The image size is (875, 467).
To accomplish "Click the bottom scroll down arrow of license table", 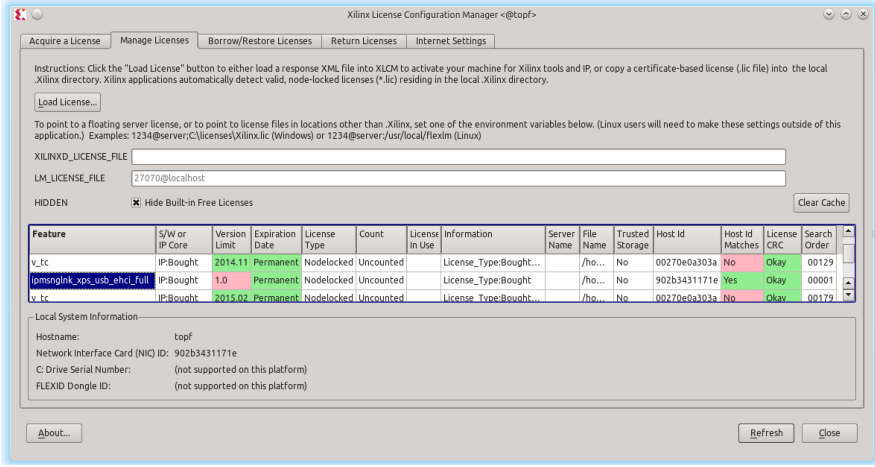I will [849, 296].
